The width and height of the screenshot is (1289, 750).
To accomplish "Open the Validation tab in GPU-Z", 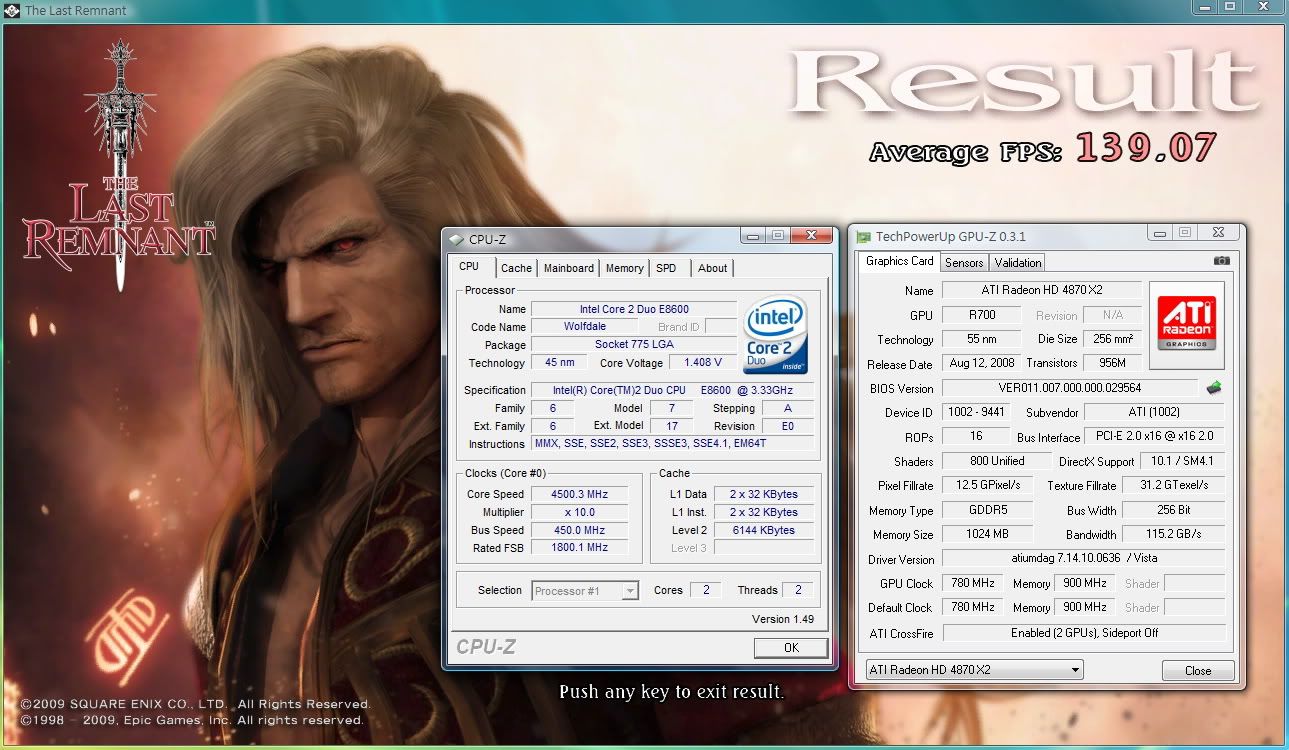I will [1018, 263].
